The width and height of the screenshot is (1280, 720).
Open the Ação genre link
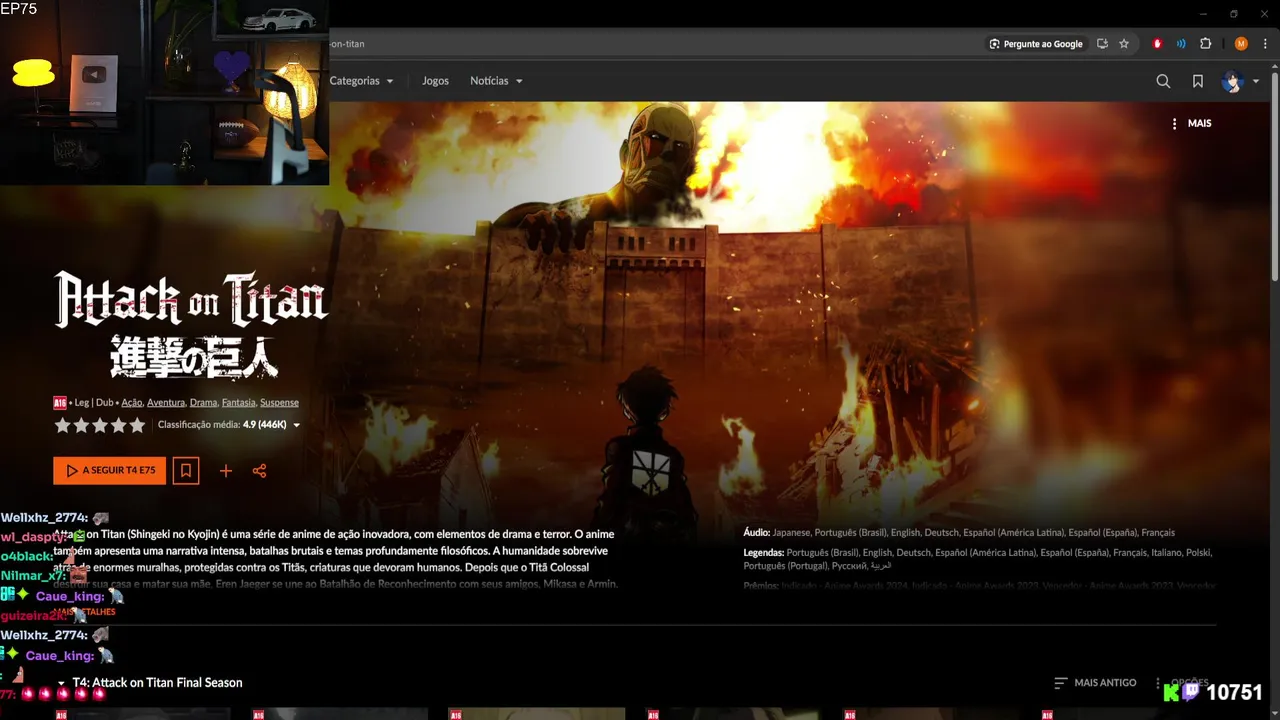[x=132, y=402]
